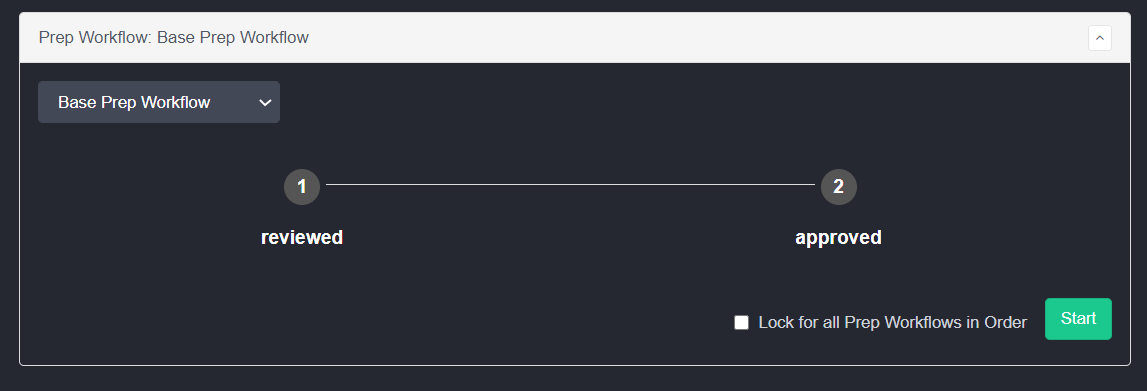Click the dropdown arrow beside Base Prep Workflow
The width and height of the screenshot is (1147, 391).
265,102
